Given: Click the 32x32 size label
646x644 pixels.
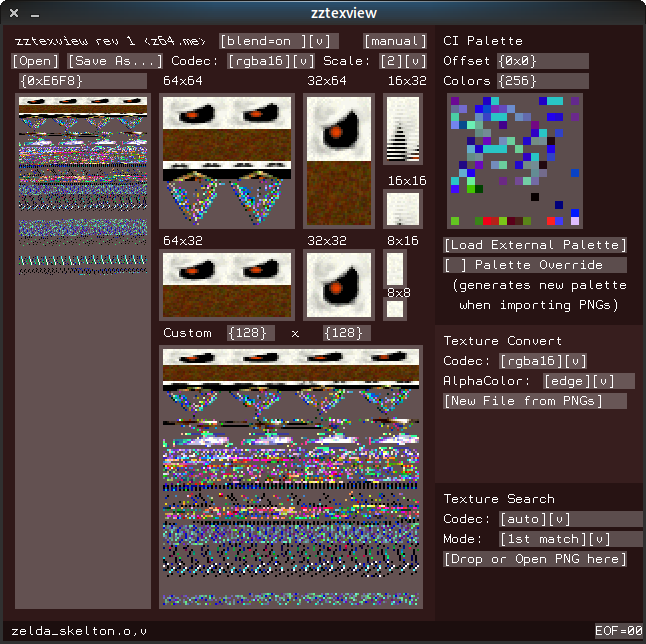Looking at the screenshot, I should click(327, 241).
